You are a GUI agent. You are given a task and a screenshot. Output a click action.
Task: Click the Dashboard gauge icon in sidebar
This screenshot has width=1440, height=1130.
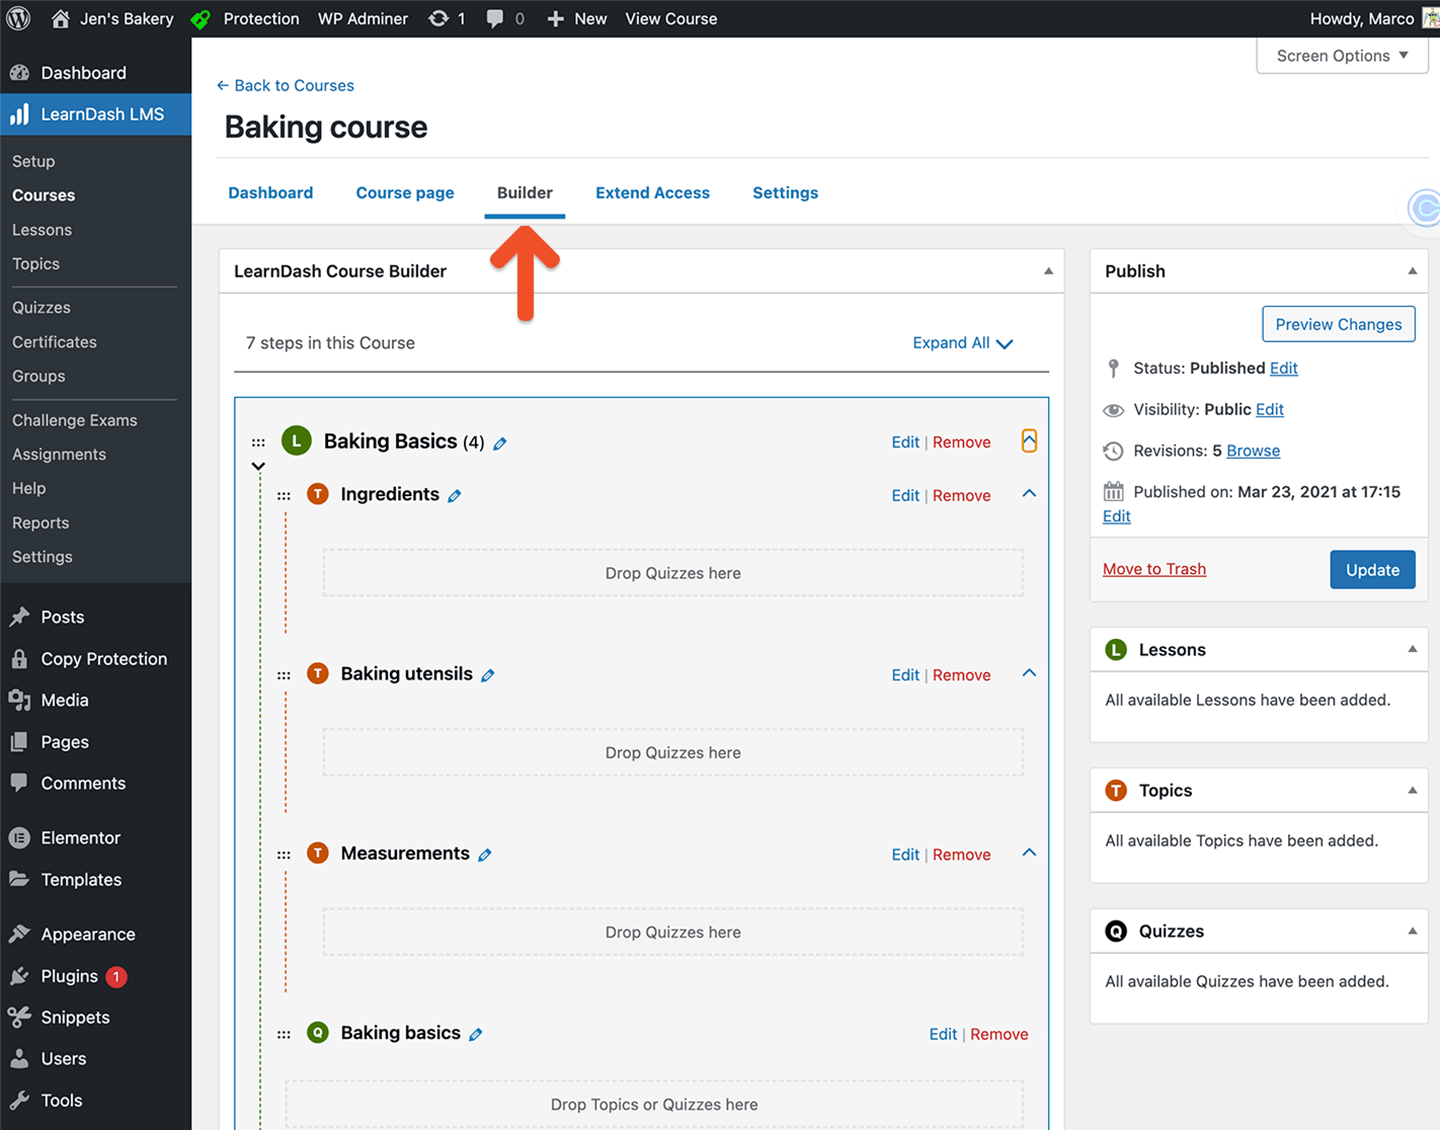(19, 72)
